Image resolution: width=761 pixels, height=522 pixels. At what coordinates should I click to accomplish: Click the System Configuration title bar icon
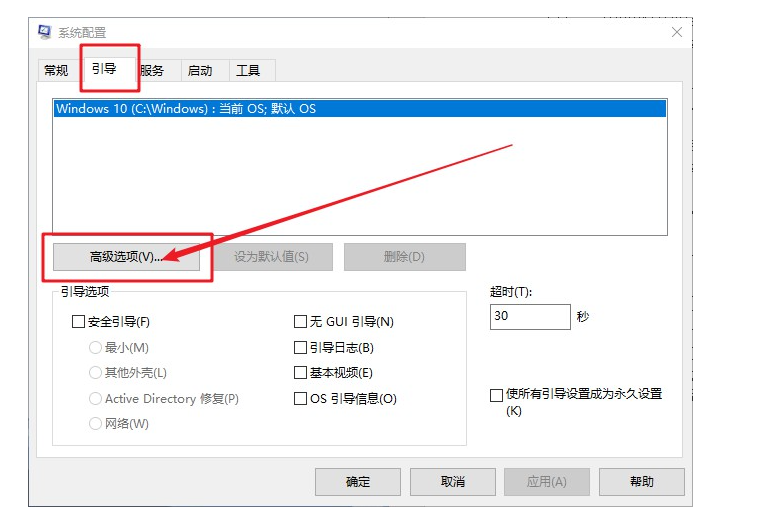point(45,32)
